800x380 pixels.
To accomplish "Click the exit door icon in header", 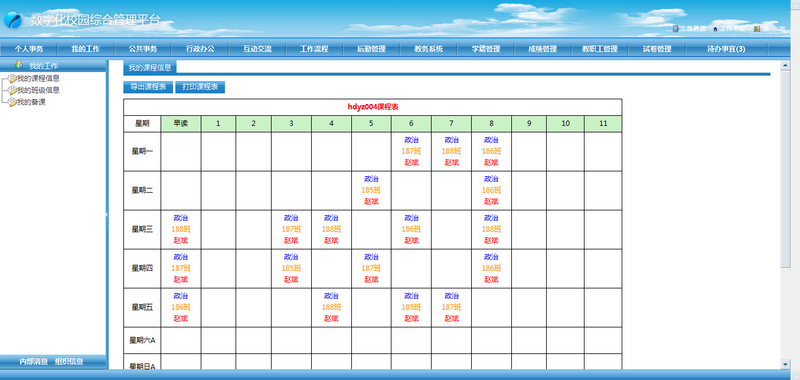I will click(757, 29).
